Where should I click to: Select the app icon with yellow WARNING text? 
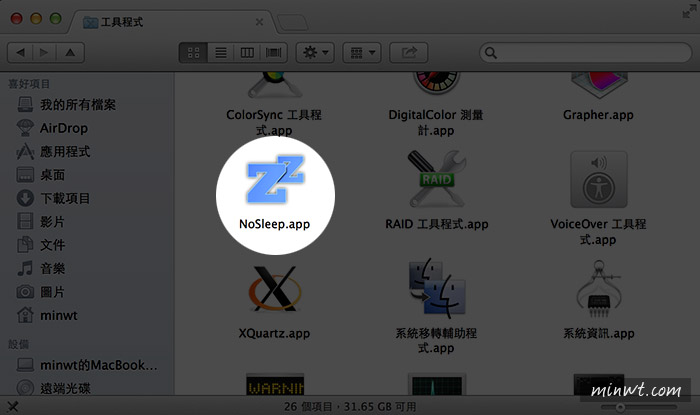[275, 385]
